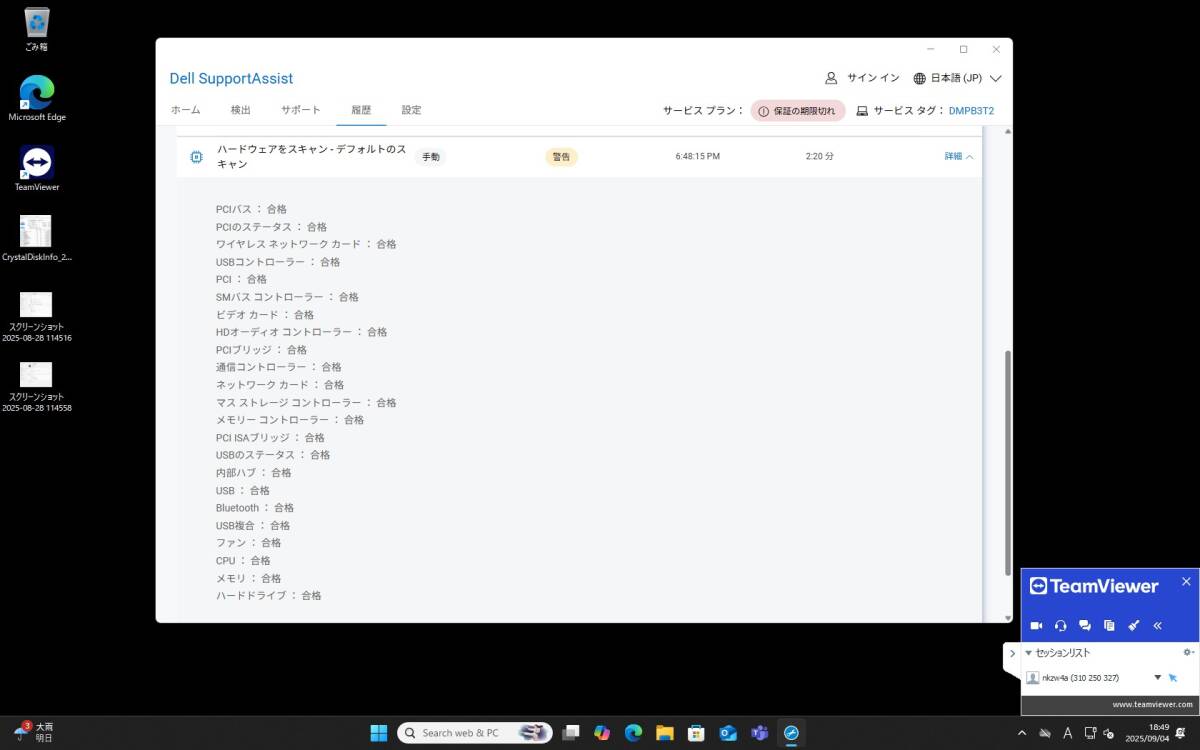Screen dimensions: 1200x750
Task: Switch to the 検出 tab
Action: click(x=240, y=110)
